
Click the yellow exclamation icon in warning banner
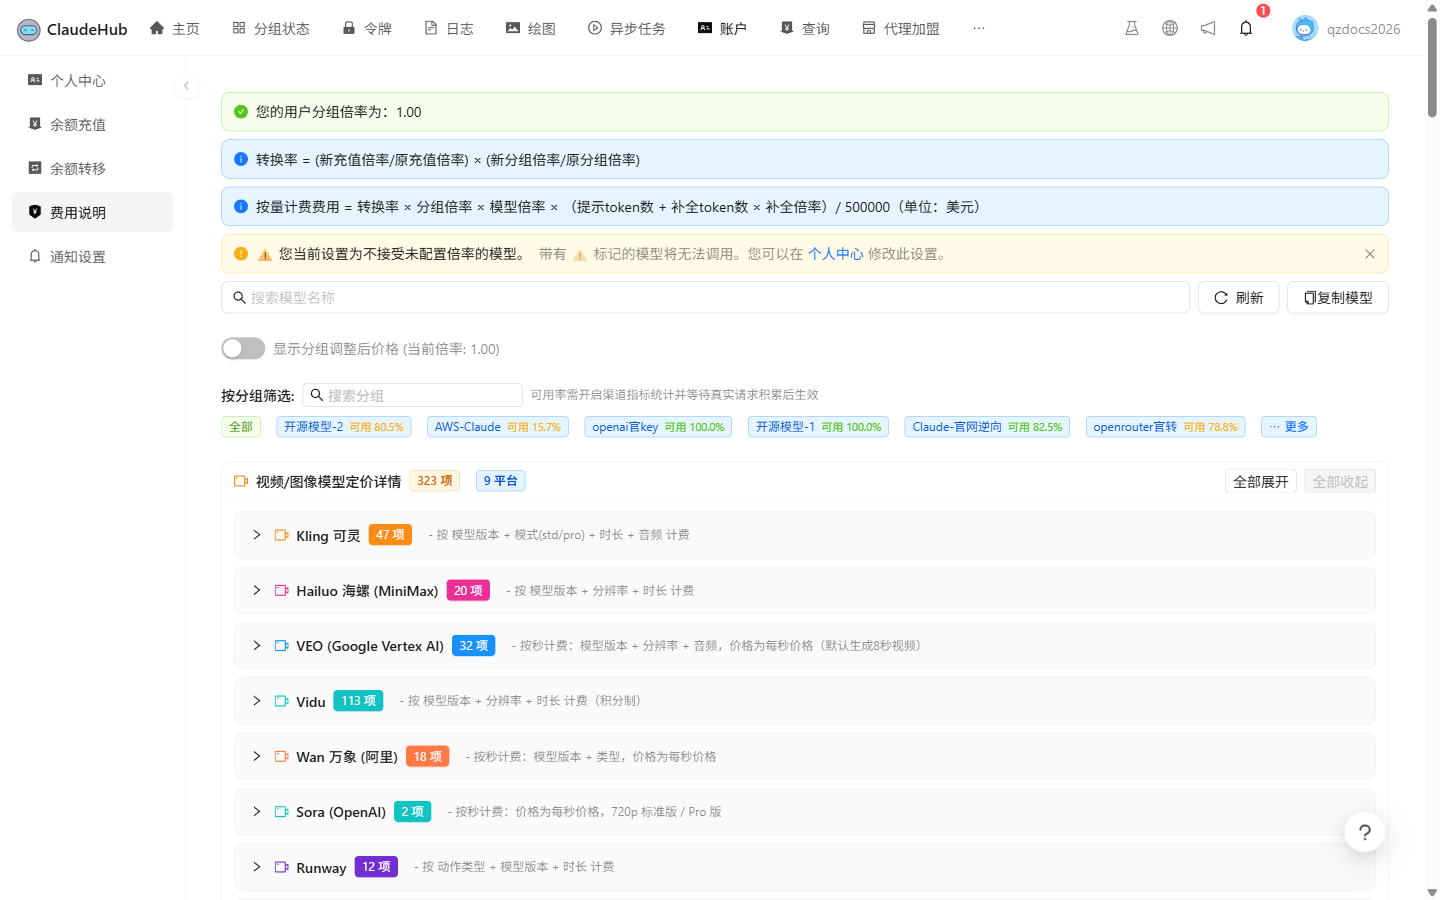click(241, 254)
